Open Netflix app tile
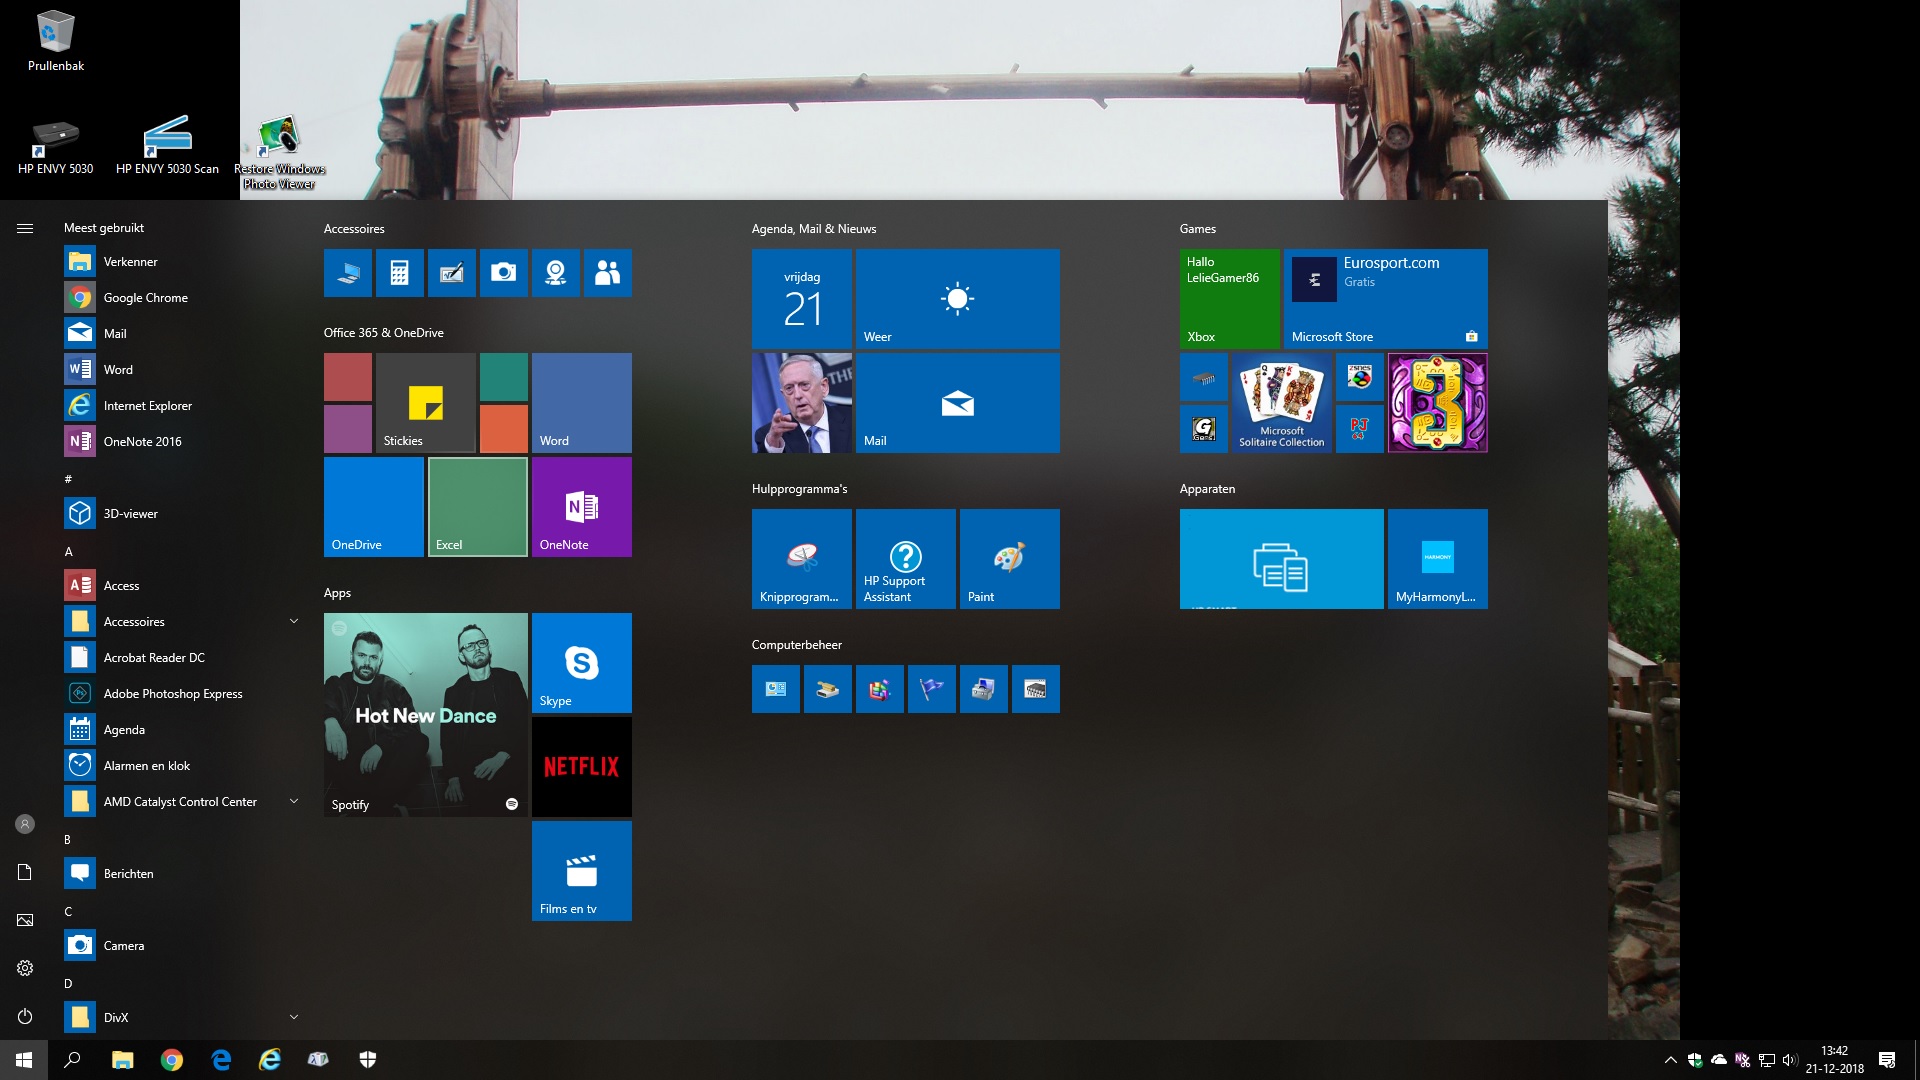1920x1080 pixels. [580, 766]
